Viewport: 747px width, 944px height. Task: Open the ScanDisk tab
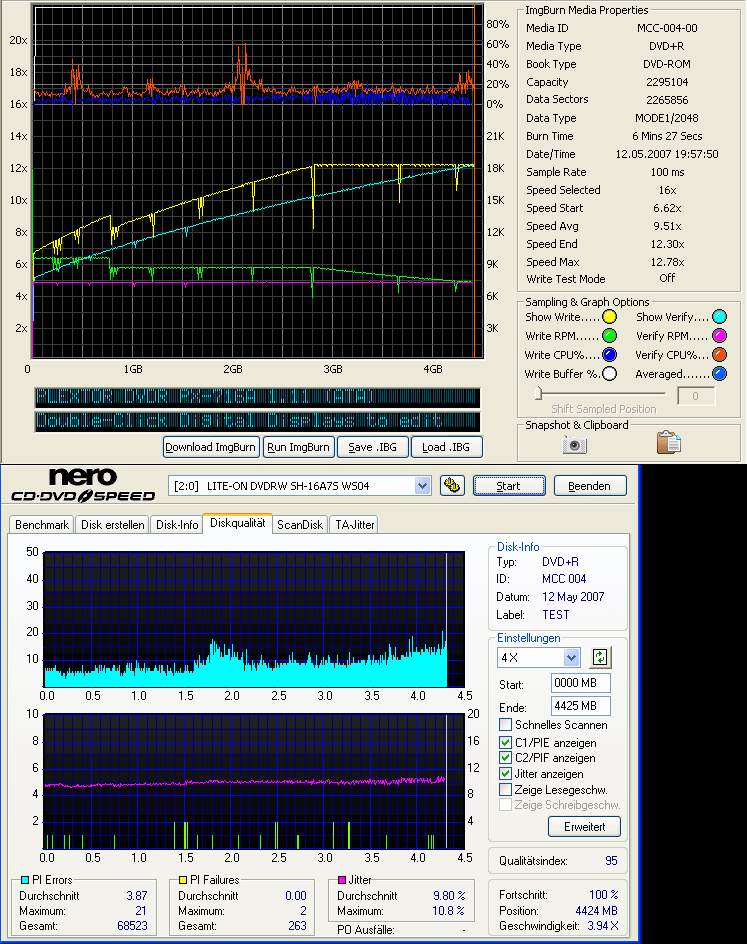point(300,524)
